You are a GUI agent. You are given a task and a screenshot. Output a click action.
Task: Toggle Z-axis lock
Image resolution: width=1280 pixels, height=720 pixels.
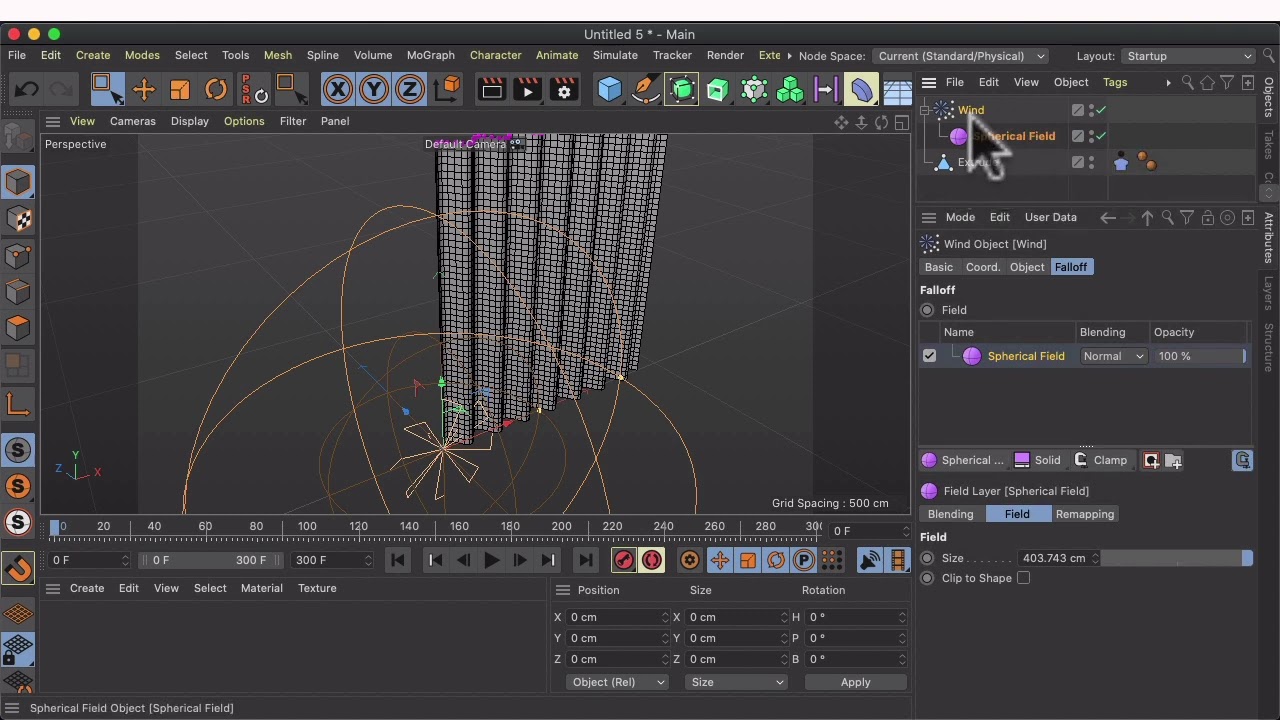(410, 90)
